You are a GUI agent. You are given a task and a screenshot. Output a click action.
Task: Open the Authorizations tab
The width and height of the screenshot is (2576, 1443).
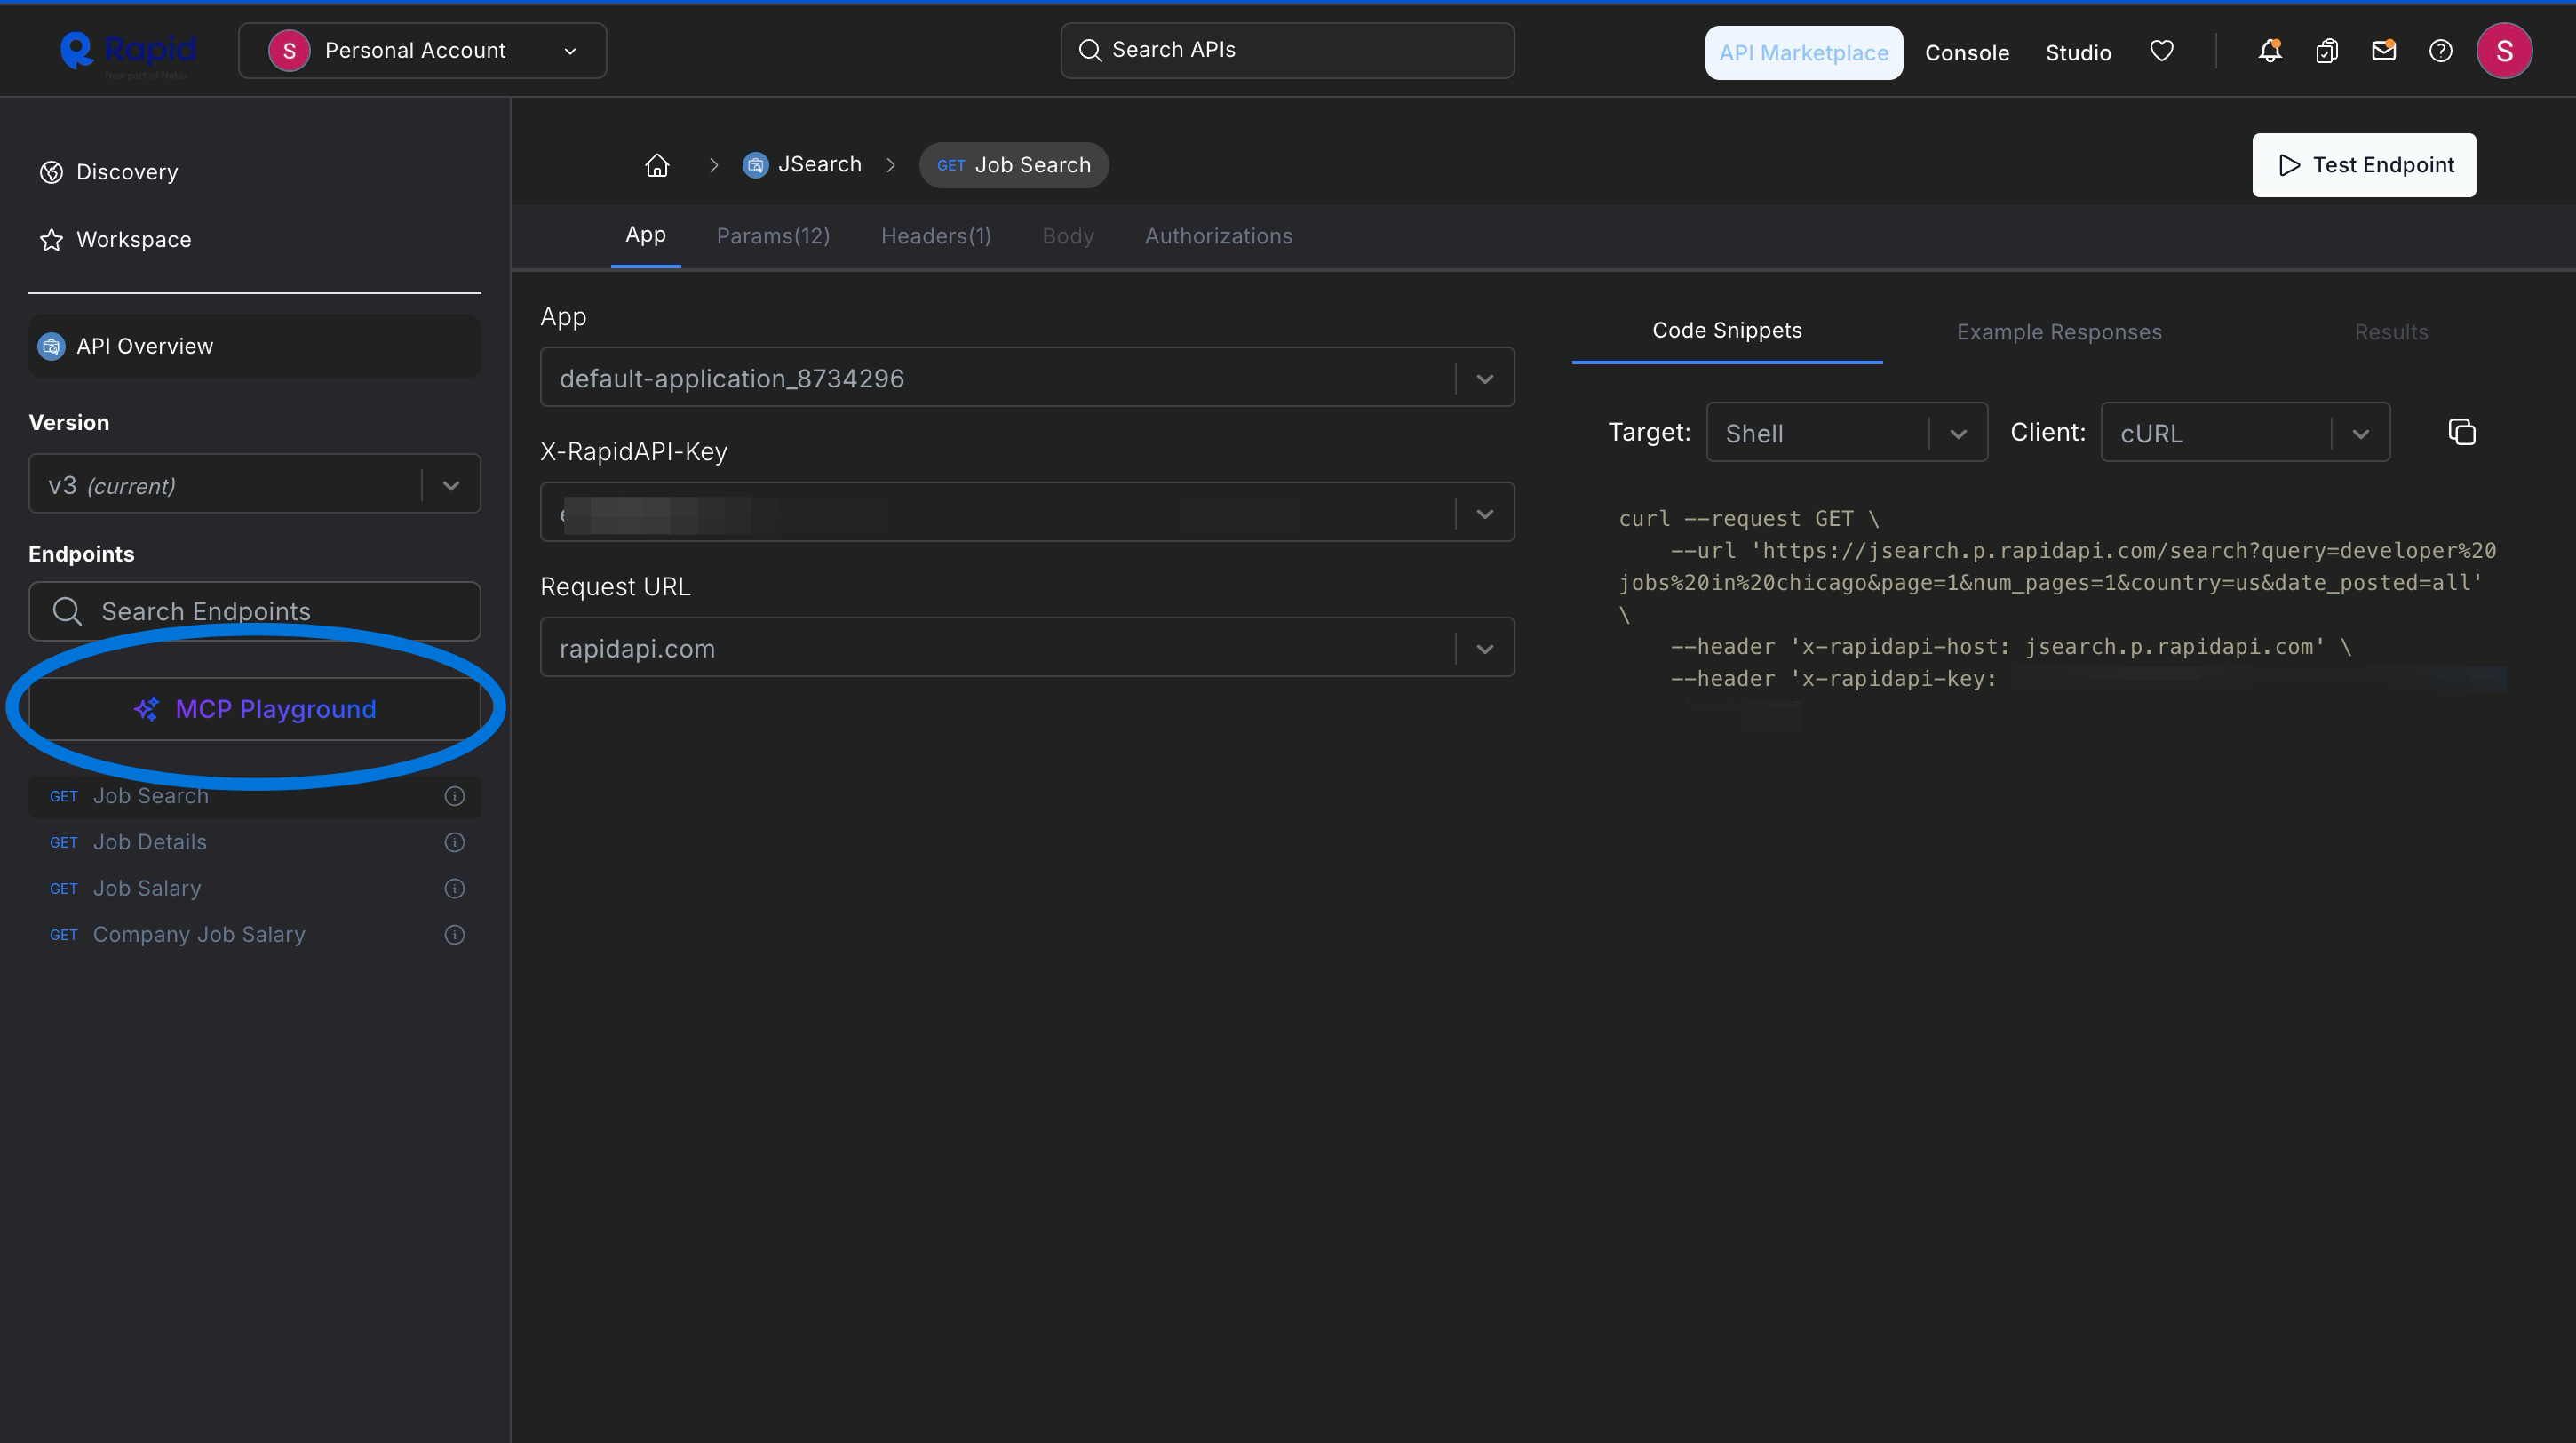1218,236
